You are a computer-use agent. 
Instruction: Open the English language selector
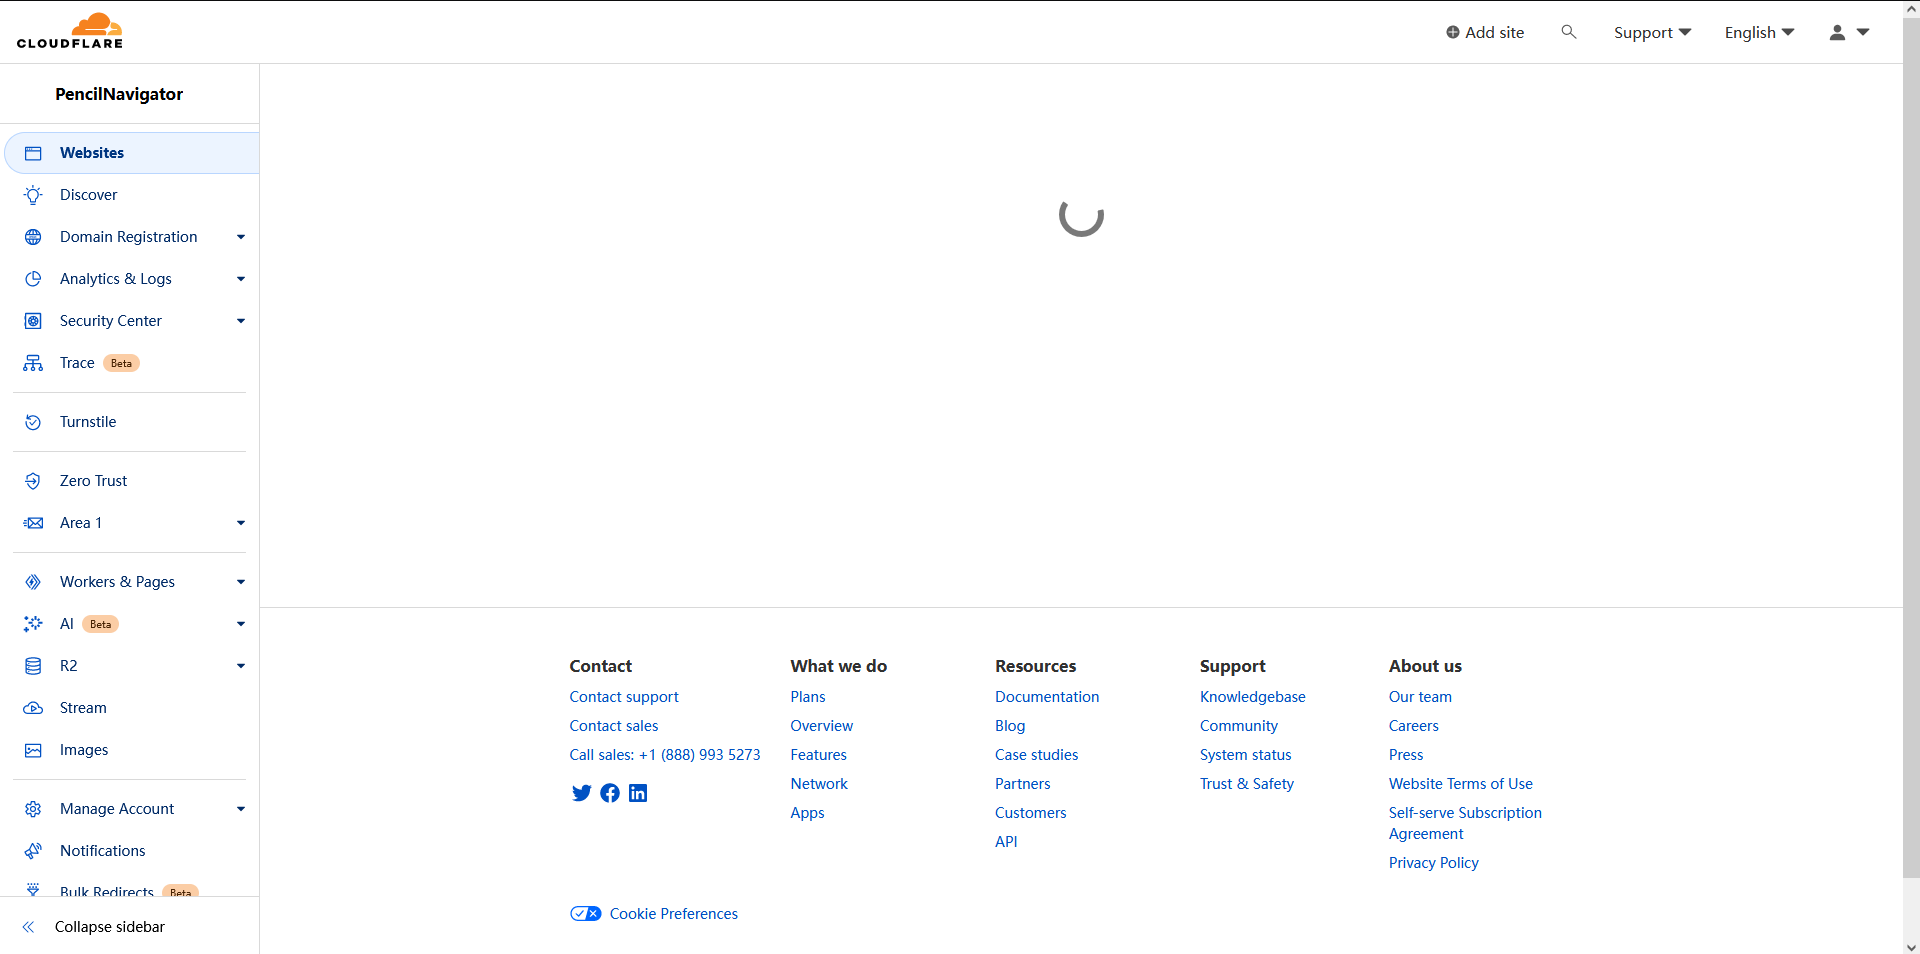point(1758,32)
